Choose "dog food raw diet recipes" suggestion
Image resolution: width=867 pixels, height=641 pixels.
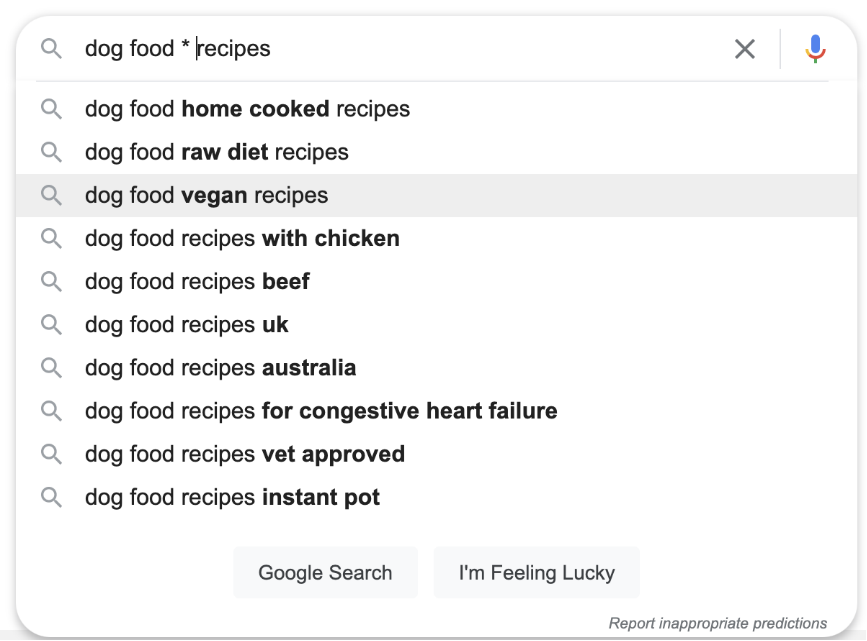[217, 153]
